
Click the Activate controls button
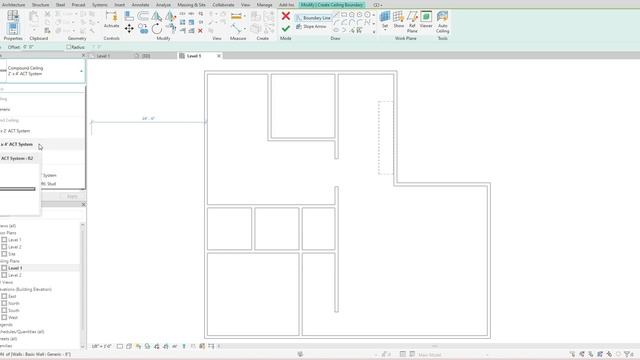tap(111, 20)
